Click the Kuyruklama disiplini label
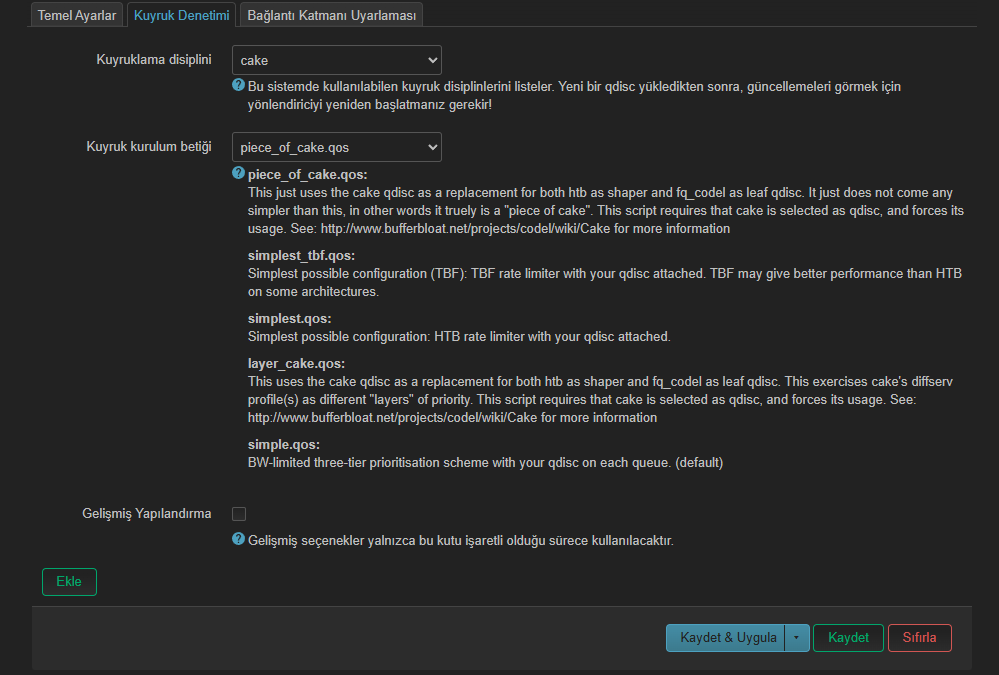Viewport: 999px width, 675px height. click(x=154, y=59)
